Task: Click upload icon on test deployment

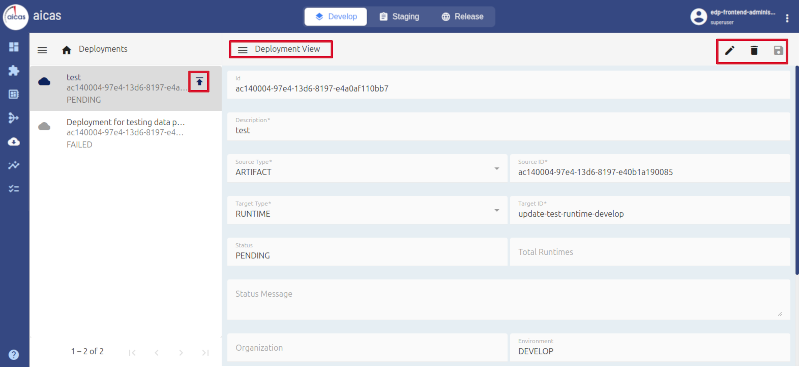Action: (x=199, y=81)
